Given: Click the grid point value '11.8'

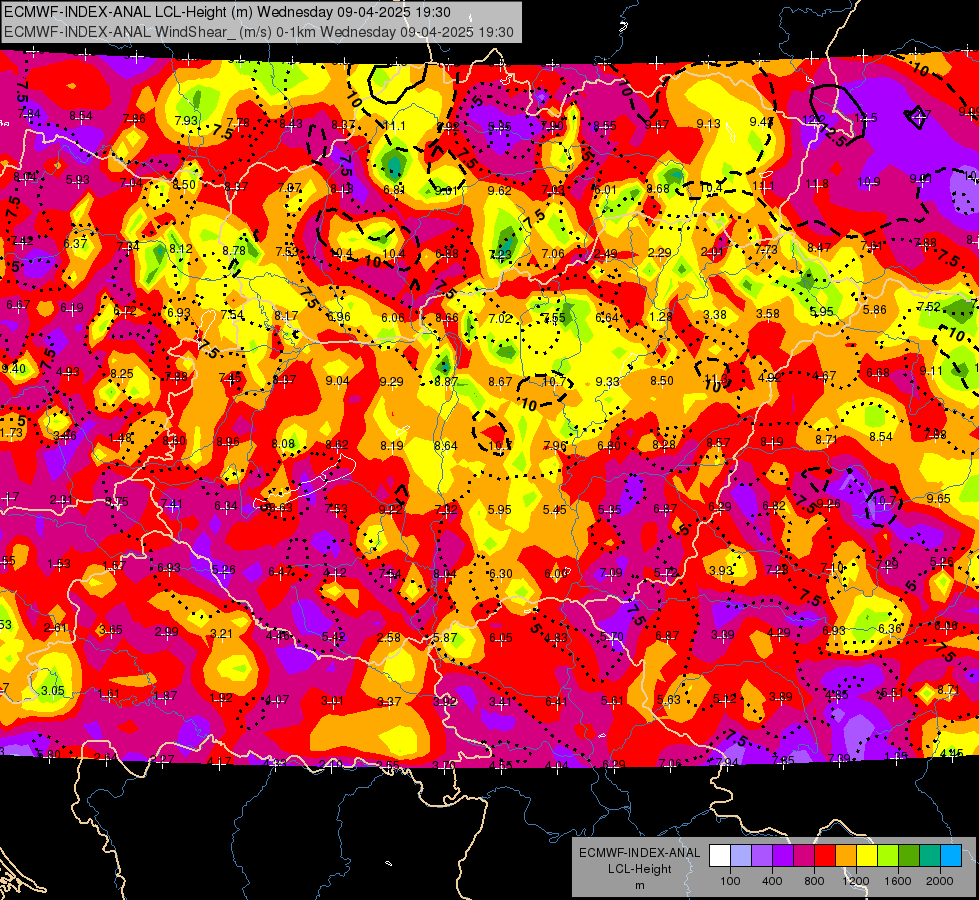Looking at the screenshot, I should (817, 183).
